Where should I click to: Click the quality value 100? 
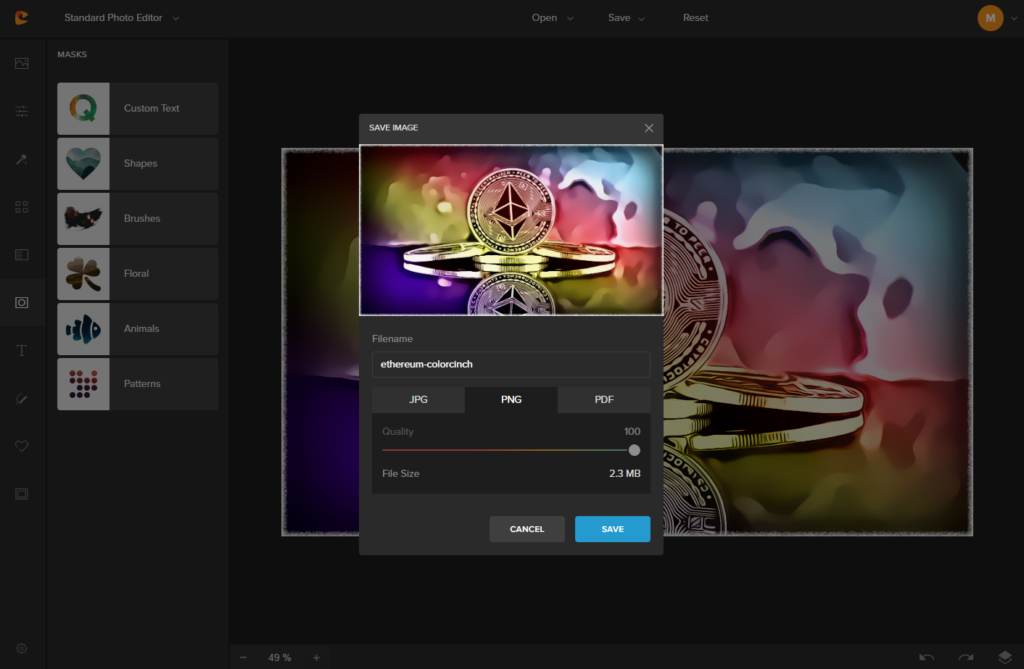[x=632, y=431]
